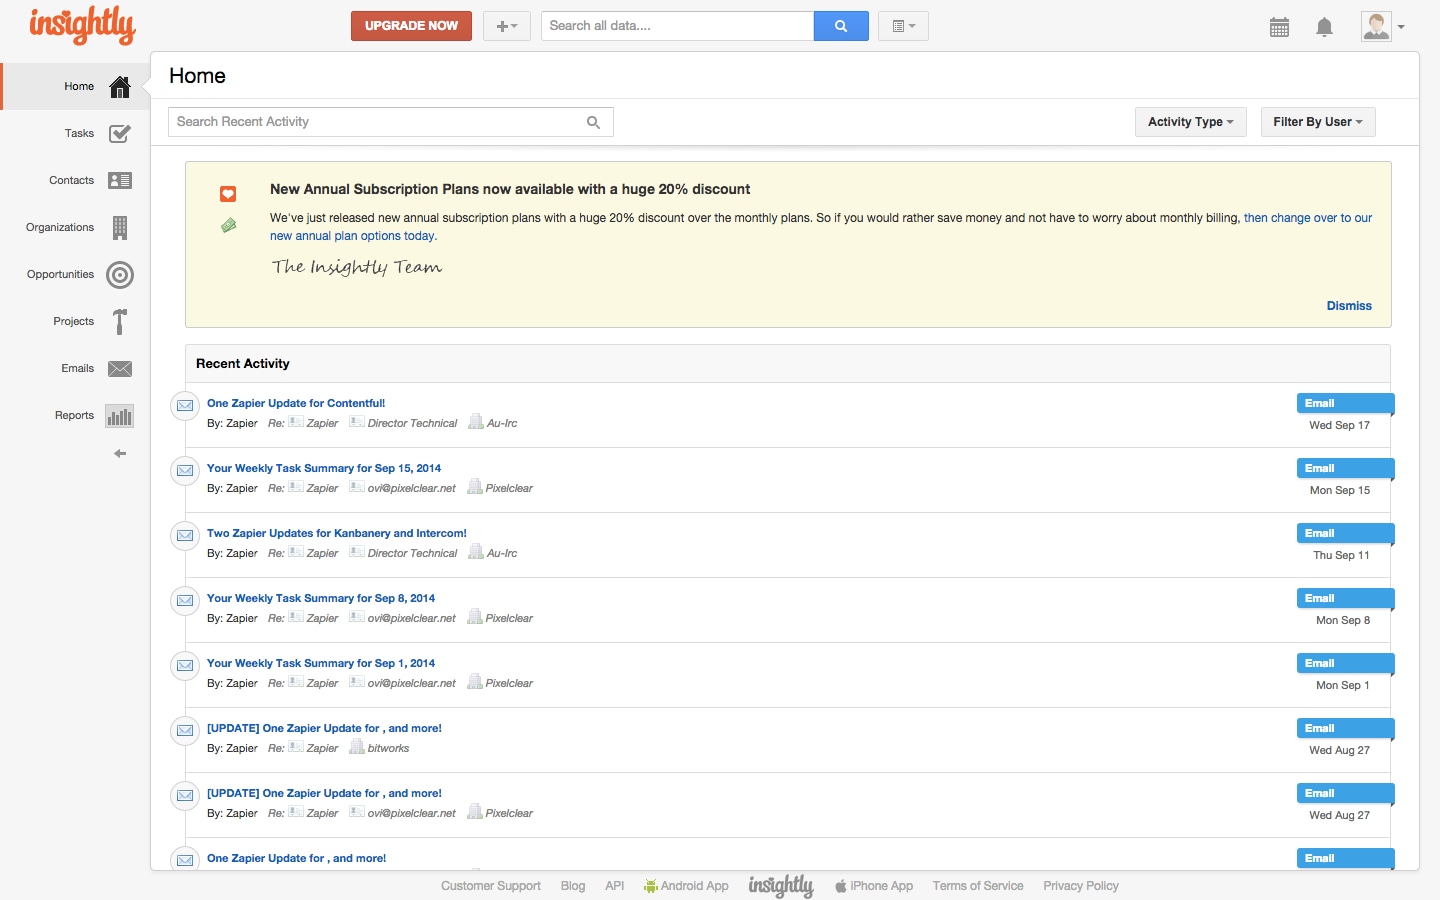Open Tasks checkmark icon in sidebar
This screenshot has height=900, width=1440.
120,134
